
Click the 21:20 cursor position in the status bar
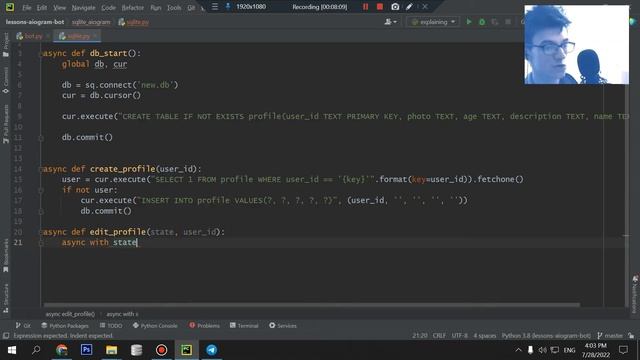tap(420, 336)
